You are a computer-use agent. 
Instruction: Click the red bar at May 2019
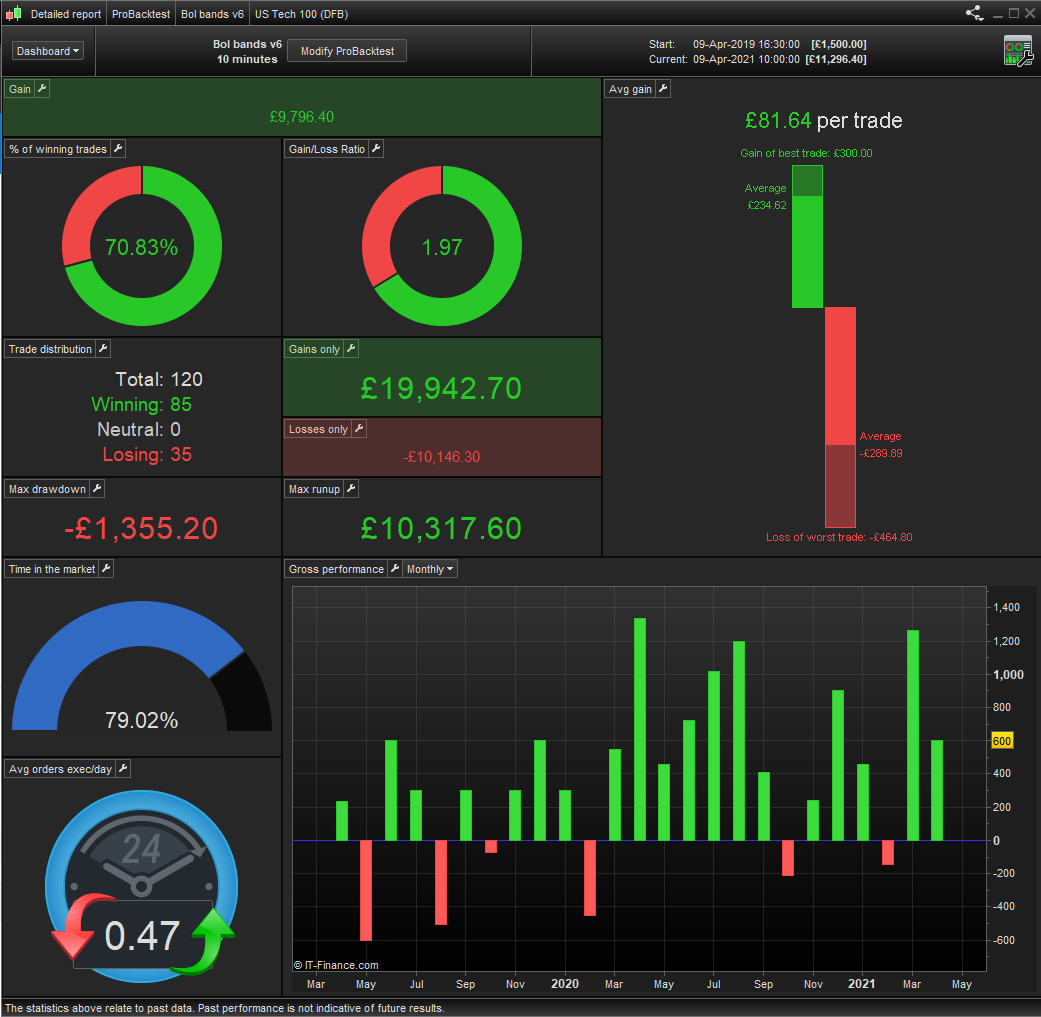click(366, 890)
